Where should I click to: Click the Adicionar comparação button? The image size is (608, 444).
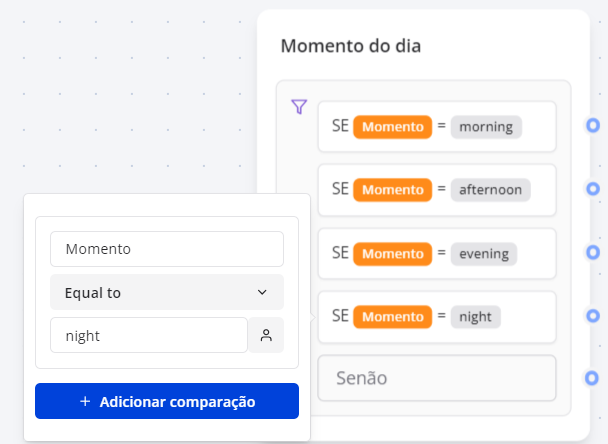[x=166, y=401]
